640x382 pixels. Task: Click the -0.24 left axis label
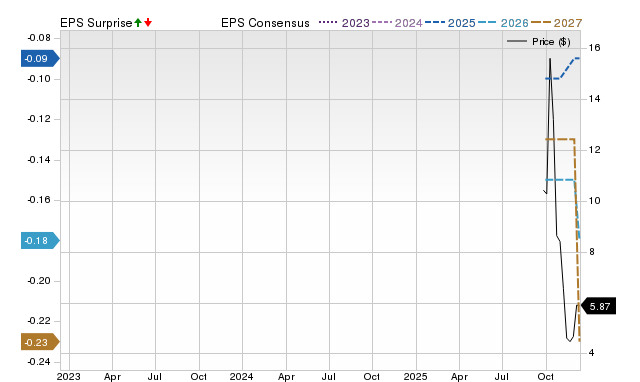point(39,362)
